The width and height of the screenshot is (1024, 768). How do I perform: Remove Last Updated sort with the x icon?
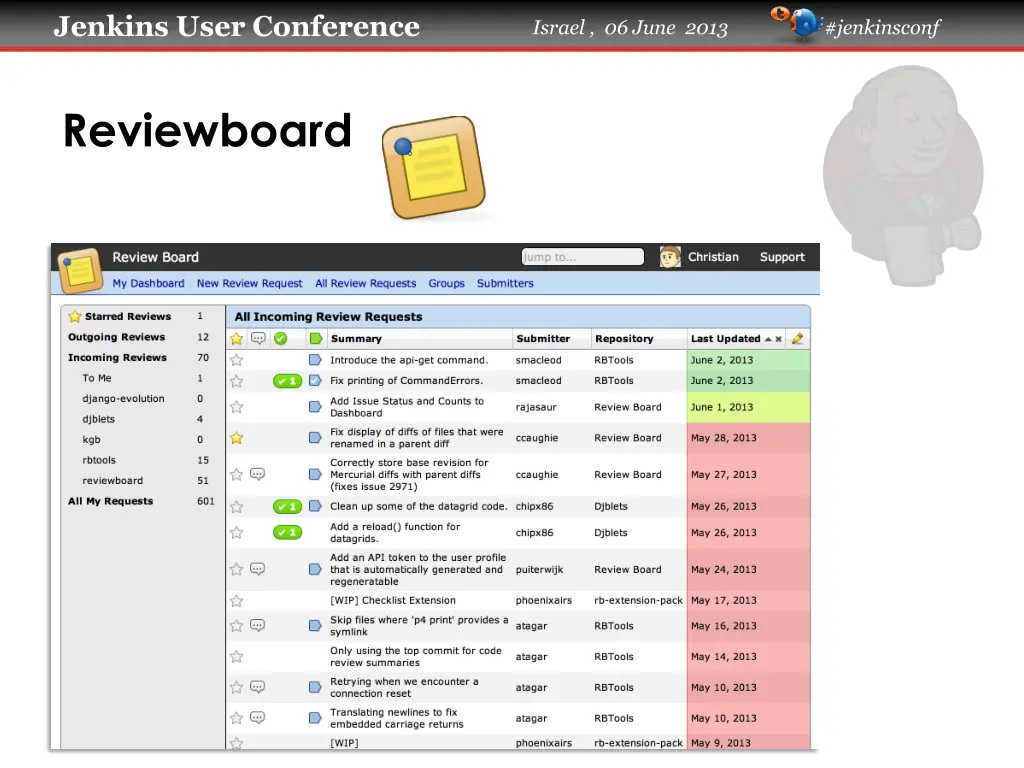click(778, 339)
